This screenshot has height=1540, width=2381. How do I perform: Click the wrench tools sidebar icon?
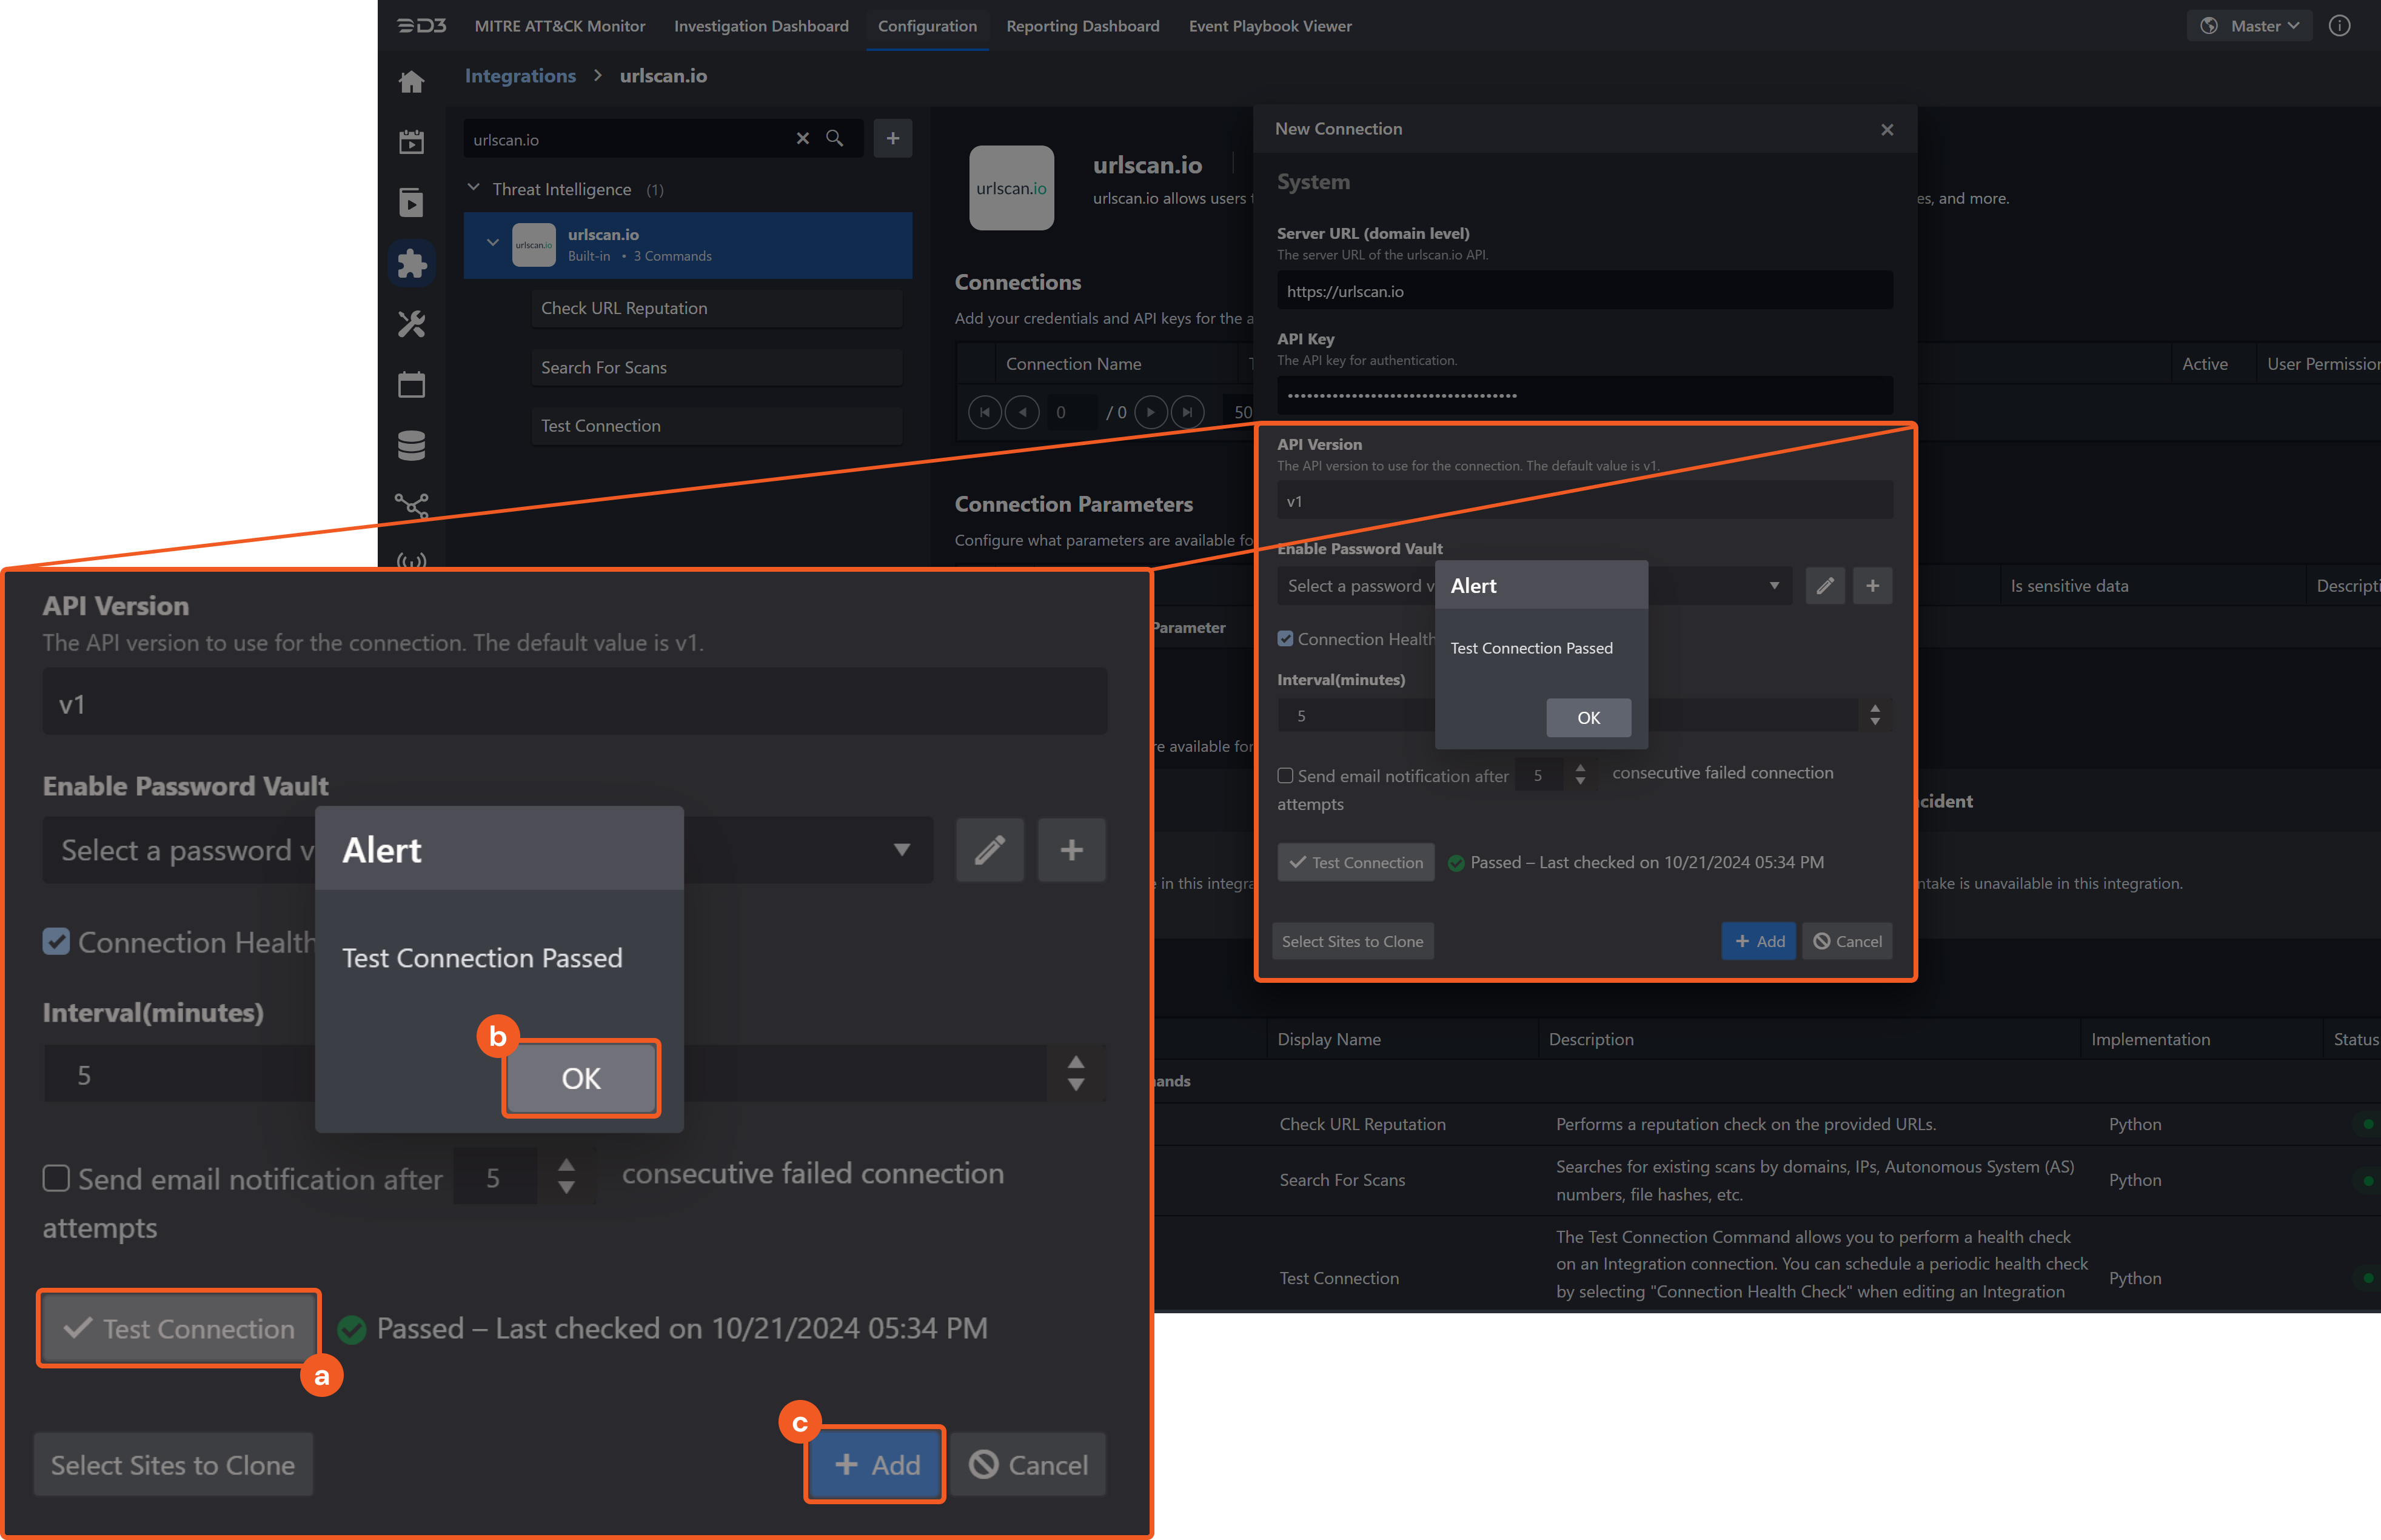coord(411,324)
